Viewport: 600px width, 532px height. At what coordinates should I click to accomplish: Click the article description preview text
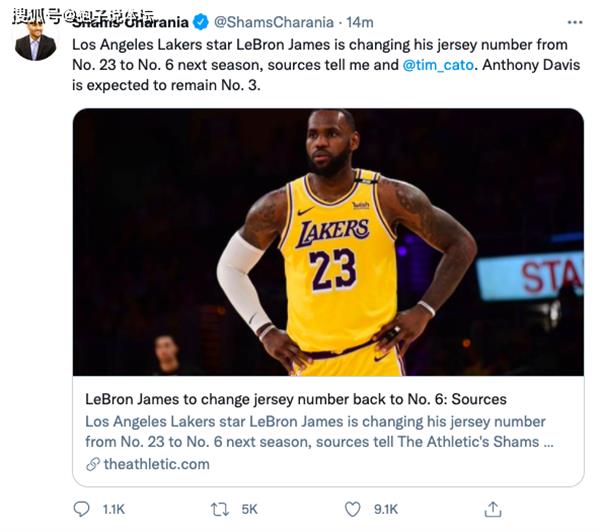[x=319, y=432]
